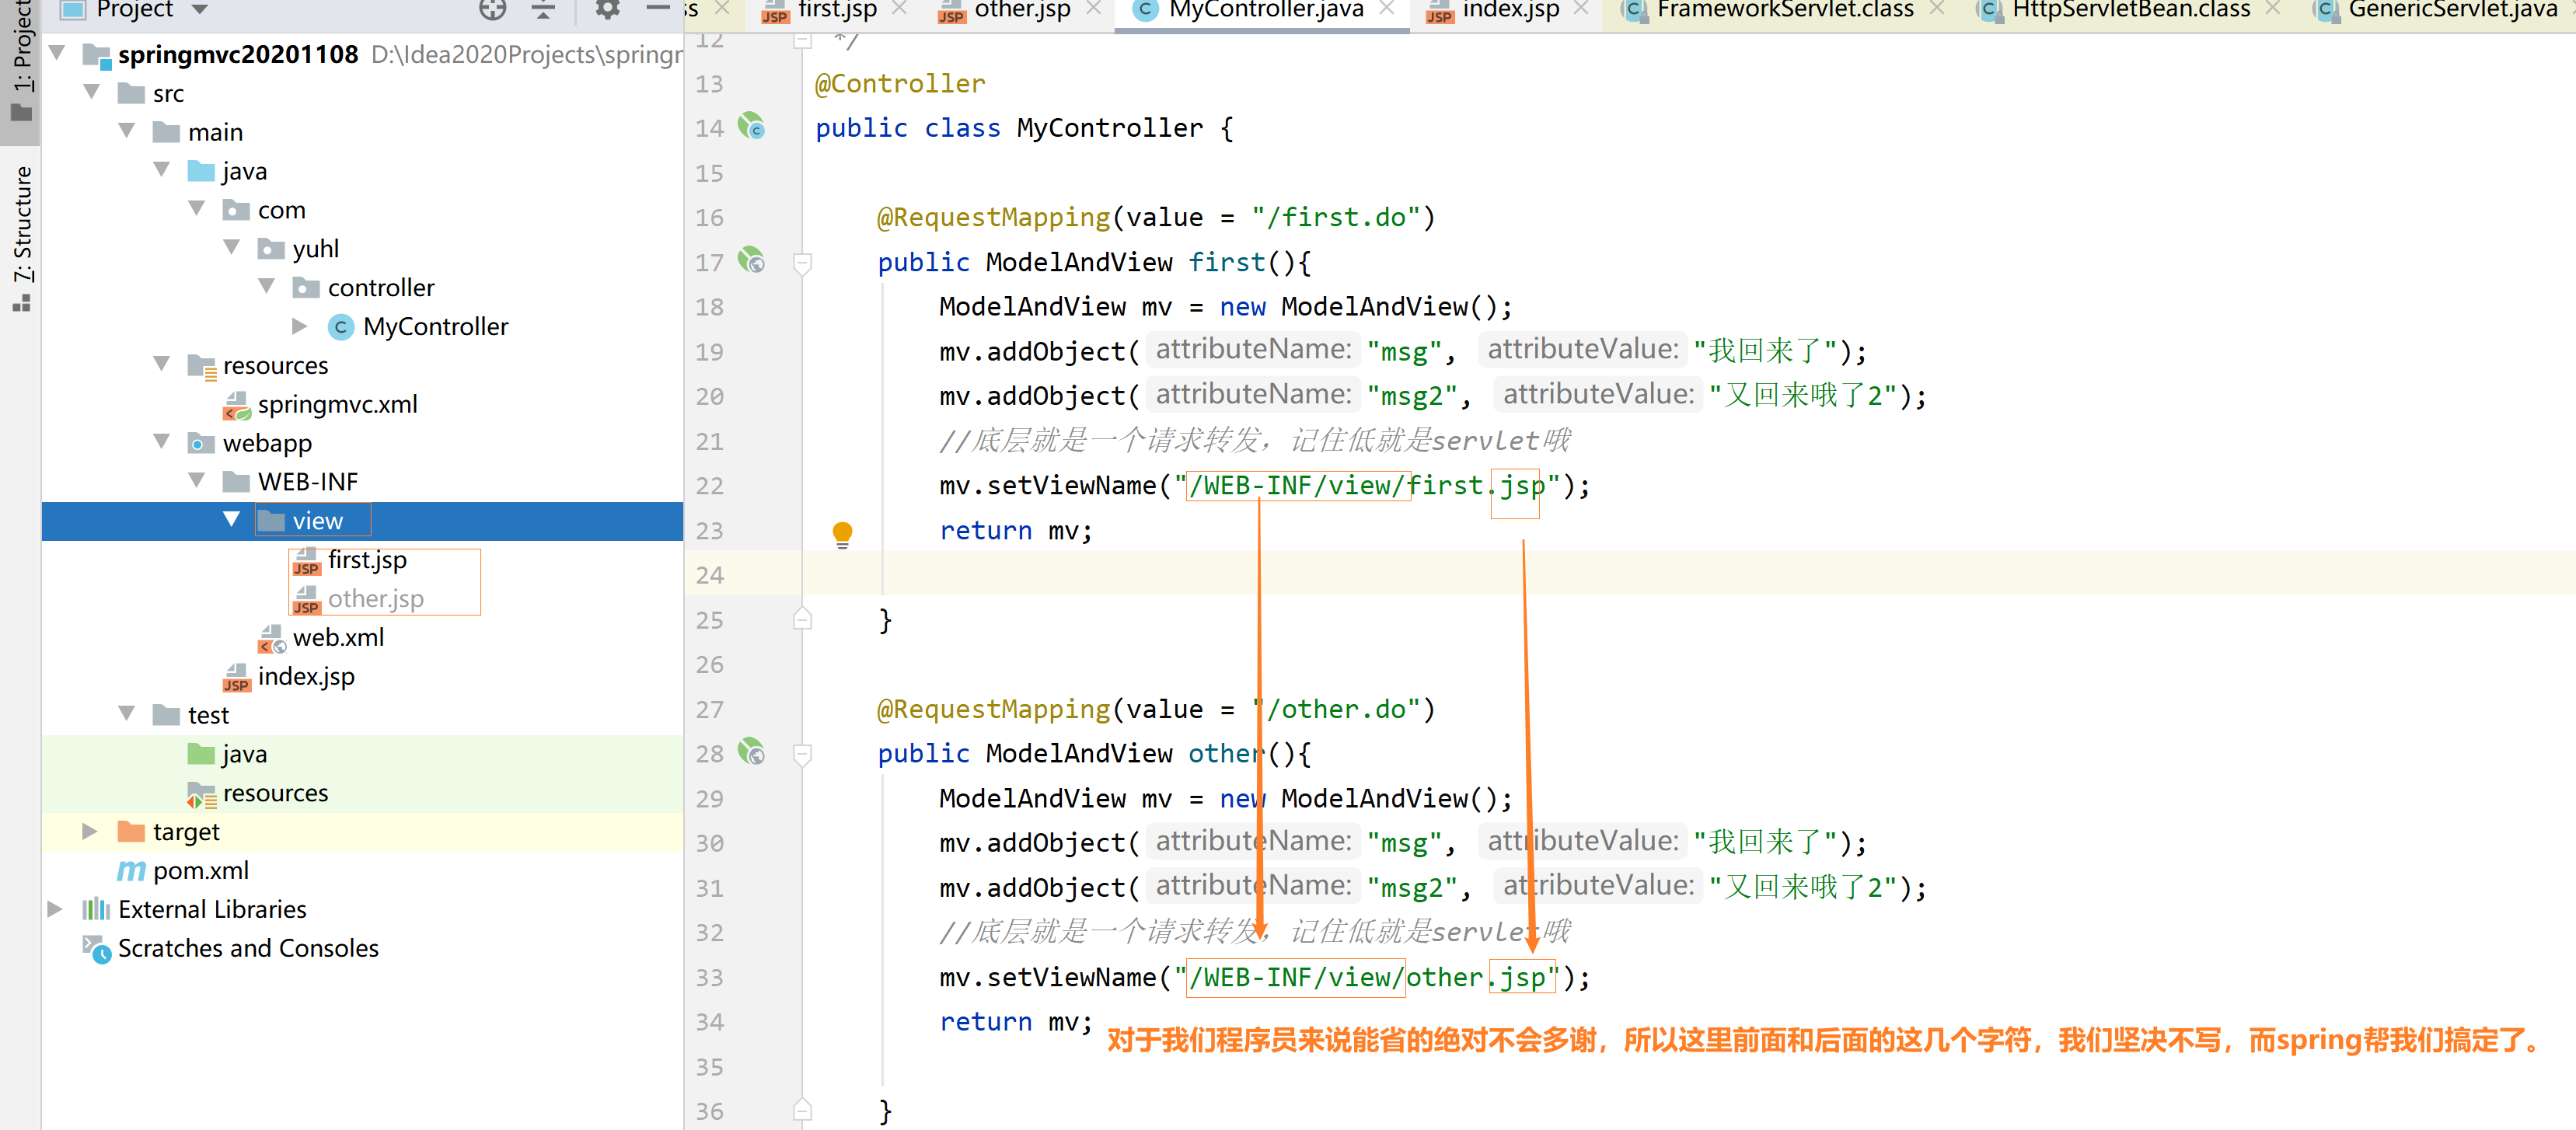Switch to other.jsp editor tab
2576x1130 pixels.
(1022, 10)
